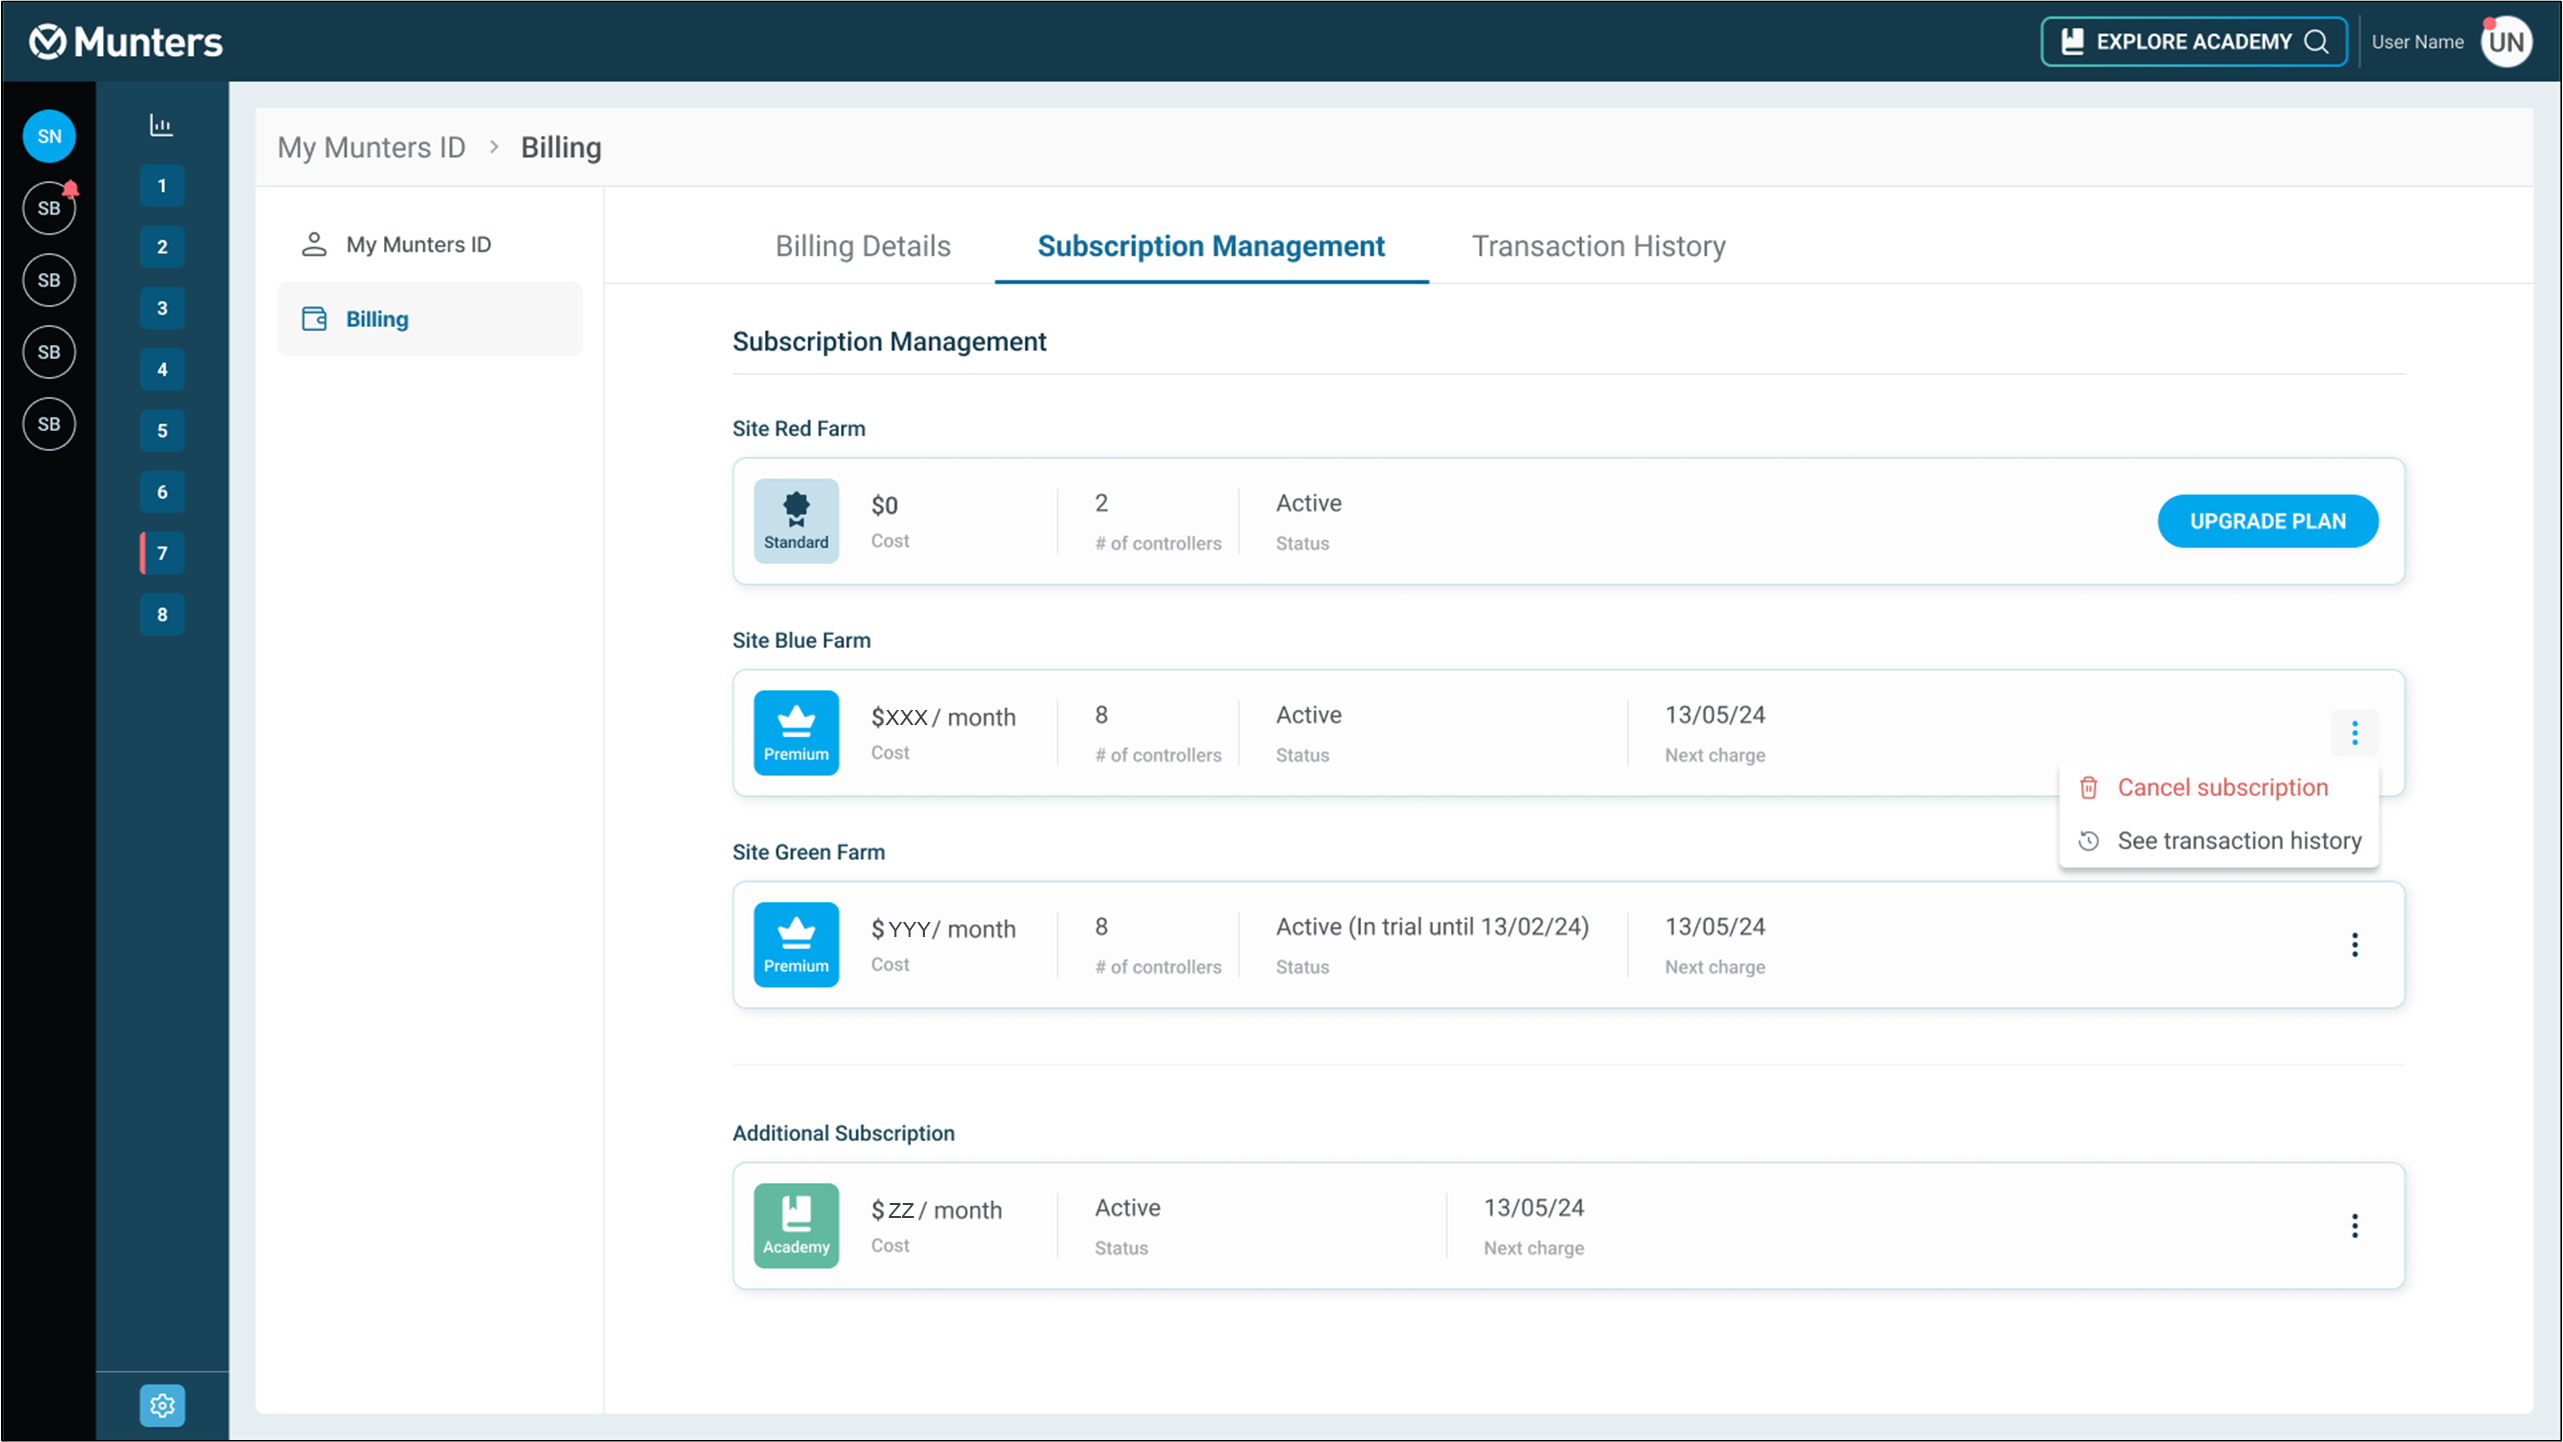Select house number 1 in the sidebar
Image resolution: width=2563 pixels, height=1442 pixels.
162,186
